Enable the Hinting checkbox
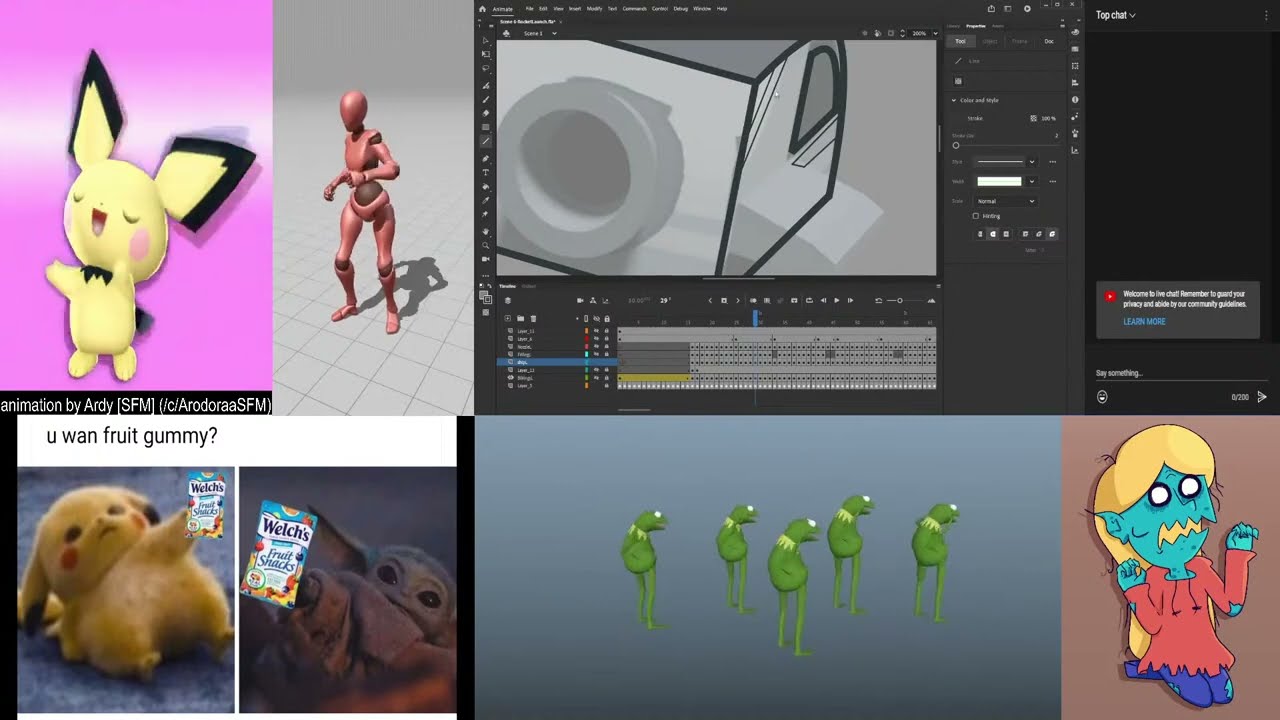Screen dimensions: 1280x720 click(976, 216)
